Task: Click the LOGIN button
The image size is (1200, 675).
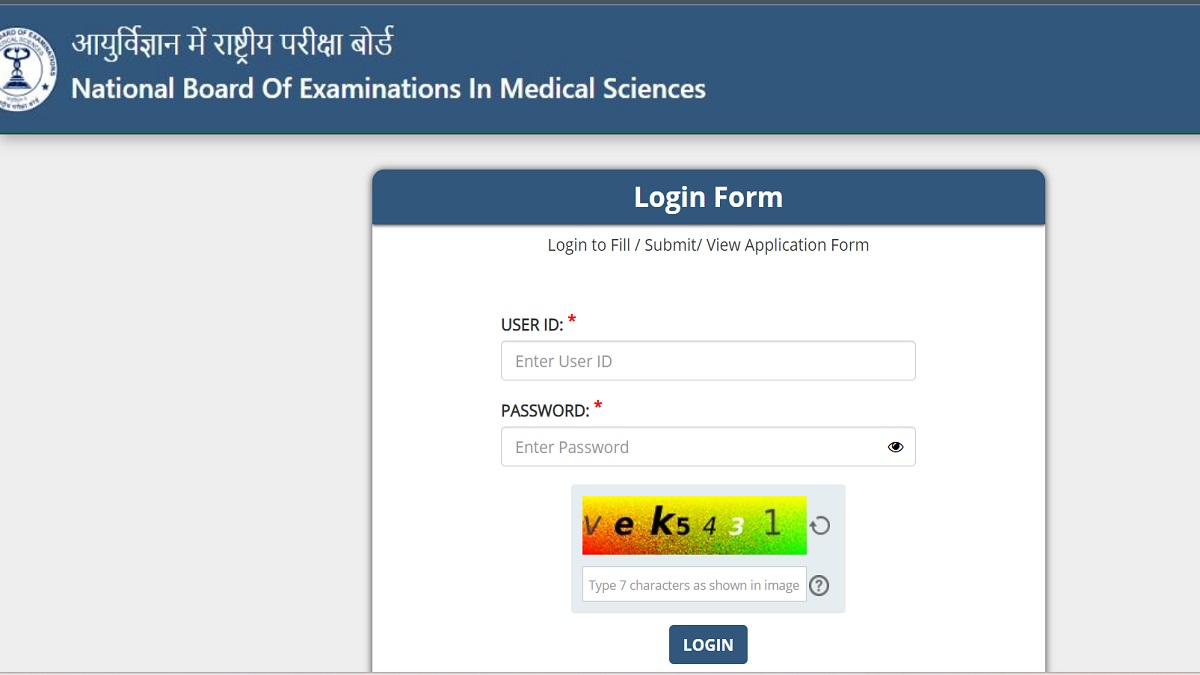Action: coord(708,645)
